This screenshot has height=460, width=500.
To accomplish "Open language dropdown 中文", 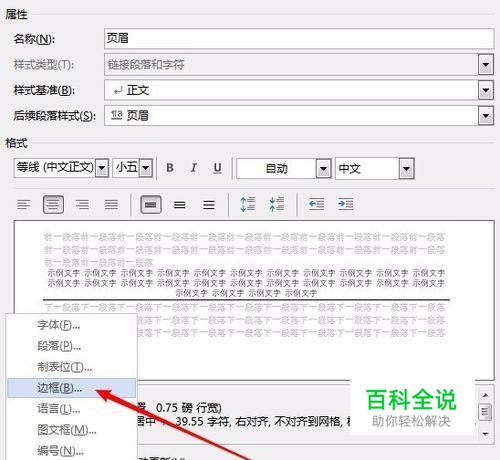I will pyautogui.click(x=406, y=169).
